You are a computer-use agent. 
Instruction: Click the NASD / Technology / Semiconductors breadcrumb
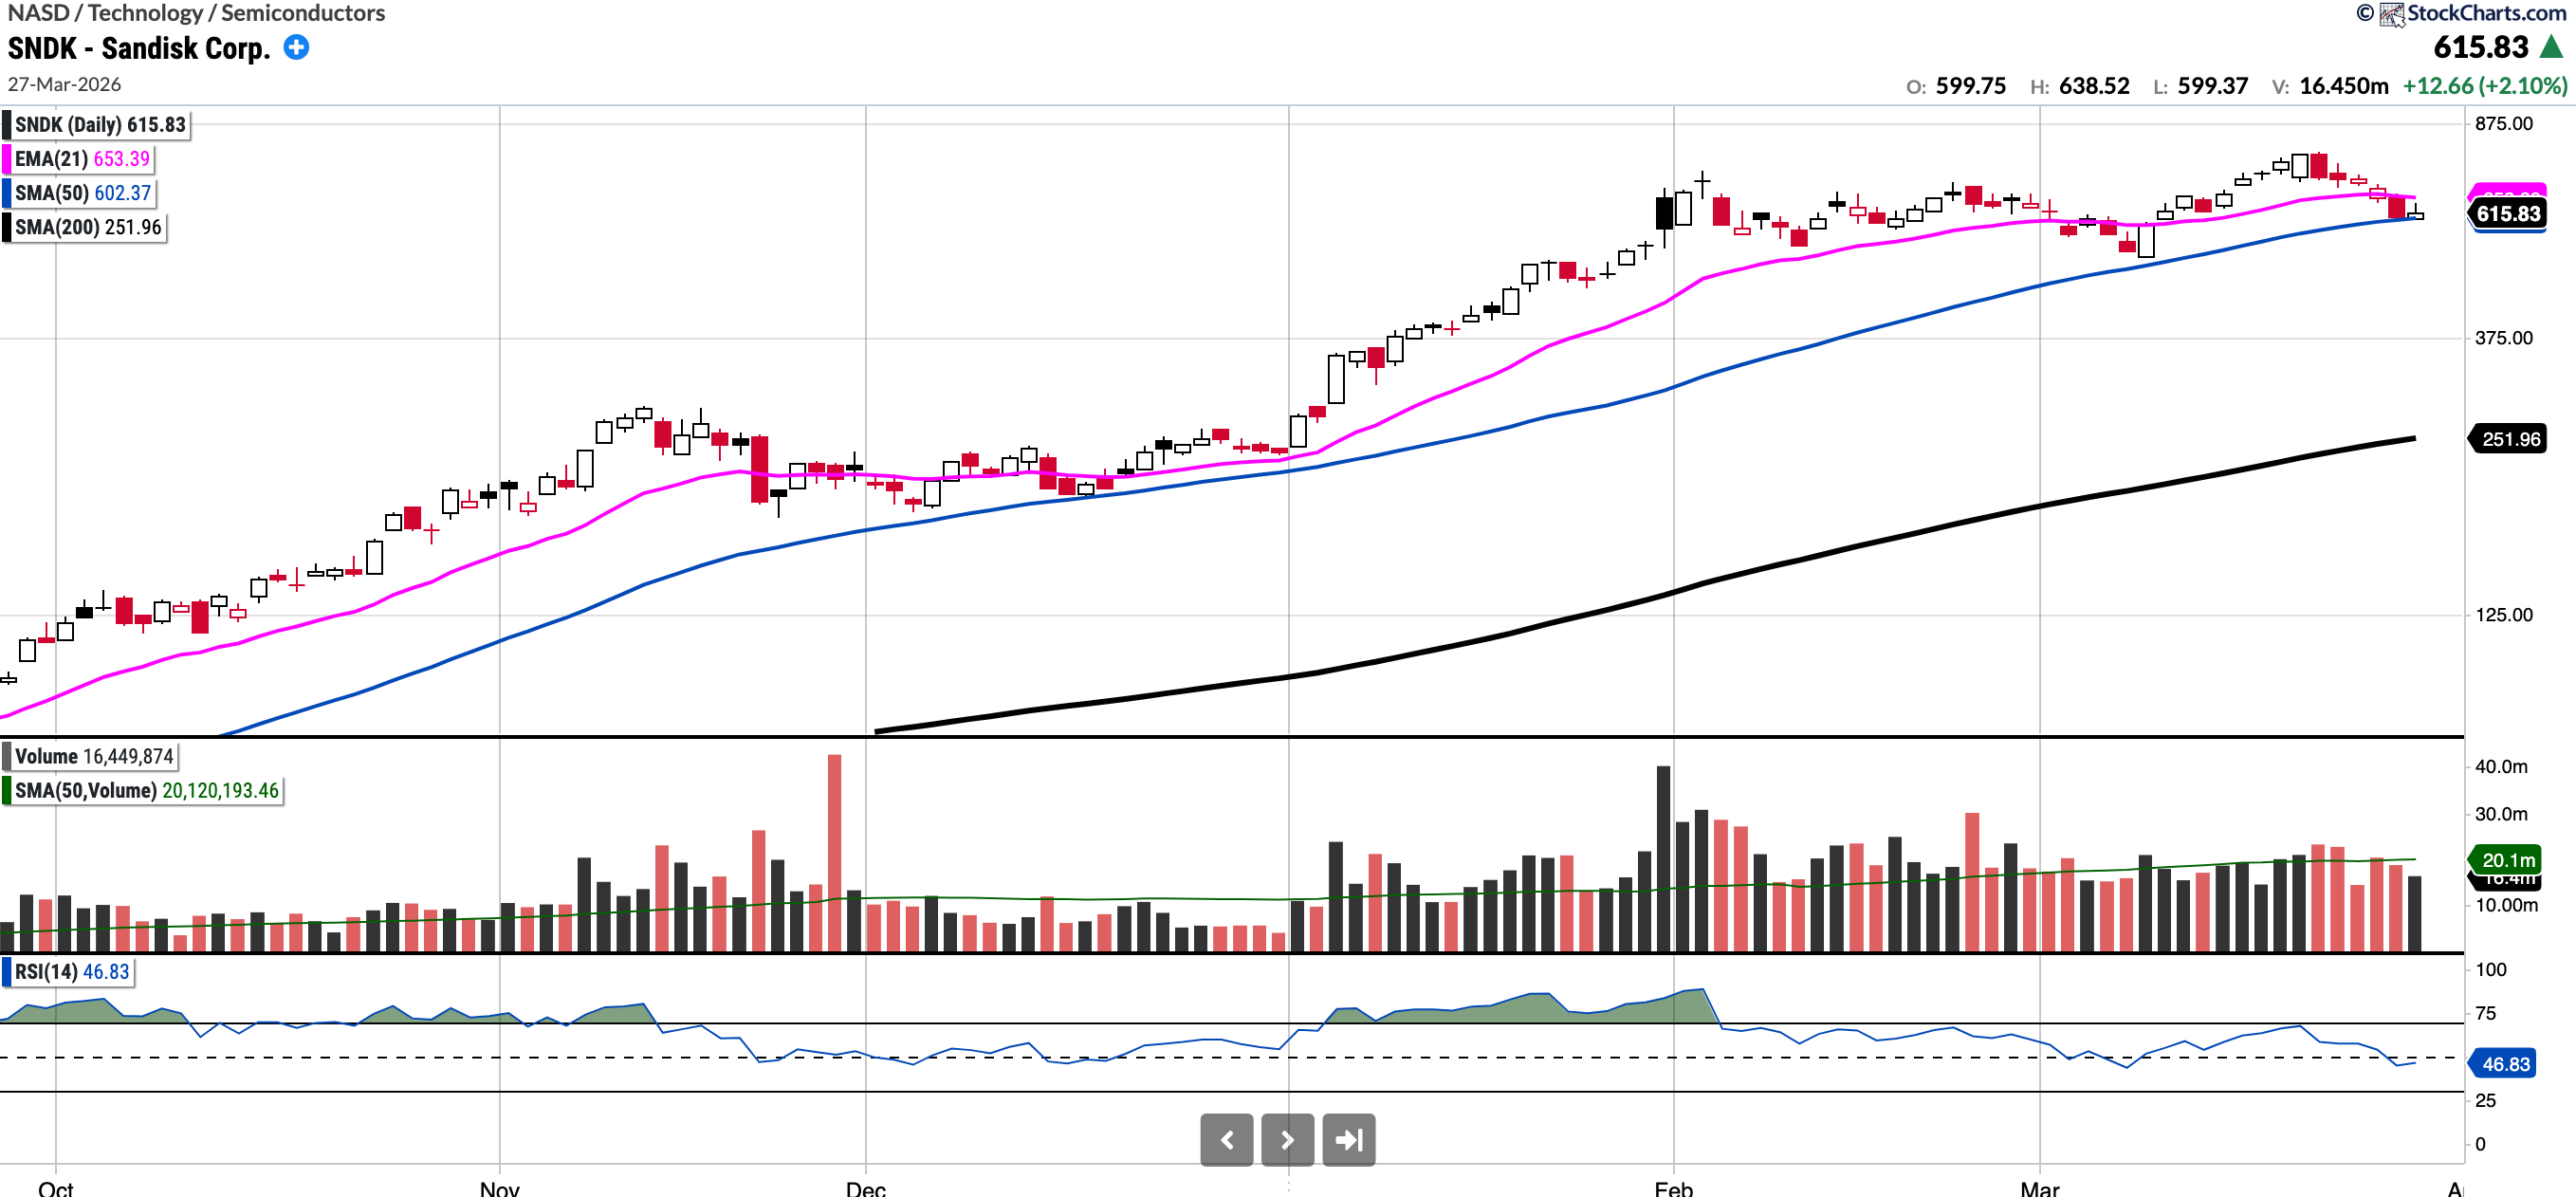click(x=196, y=13)
